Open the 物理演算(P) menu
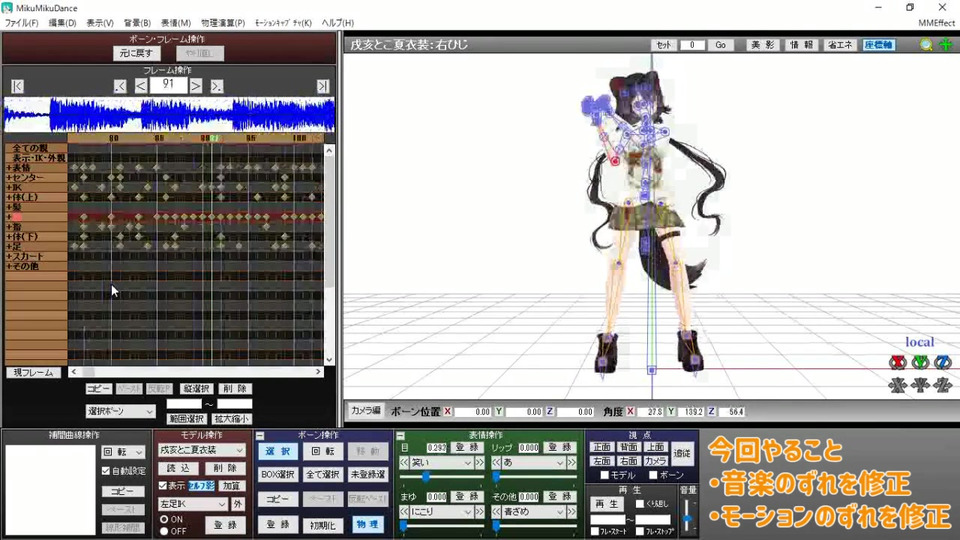This screenshot has height=540, width=960. 223,23
